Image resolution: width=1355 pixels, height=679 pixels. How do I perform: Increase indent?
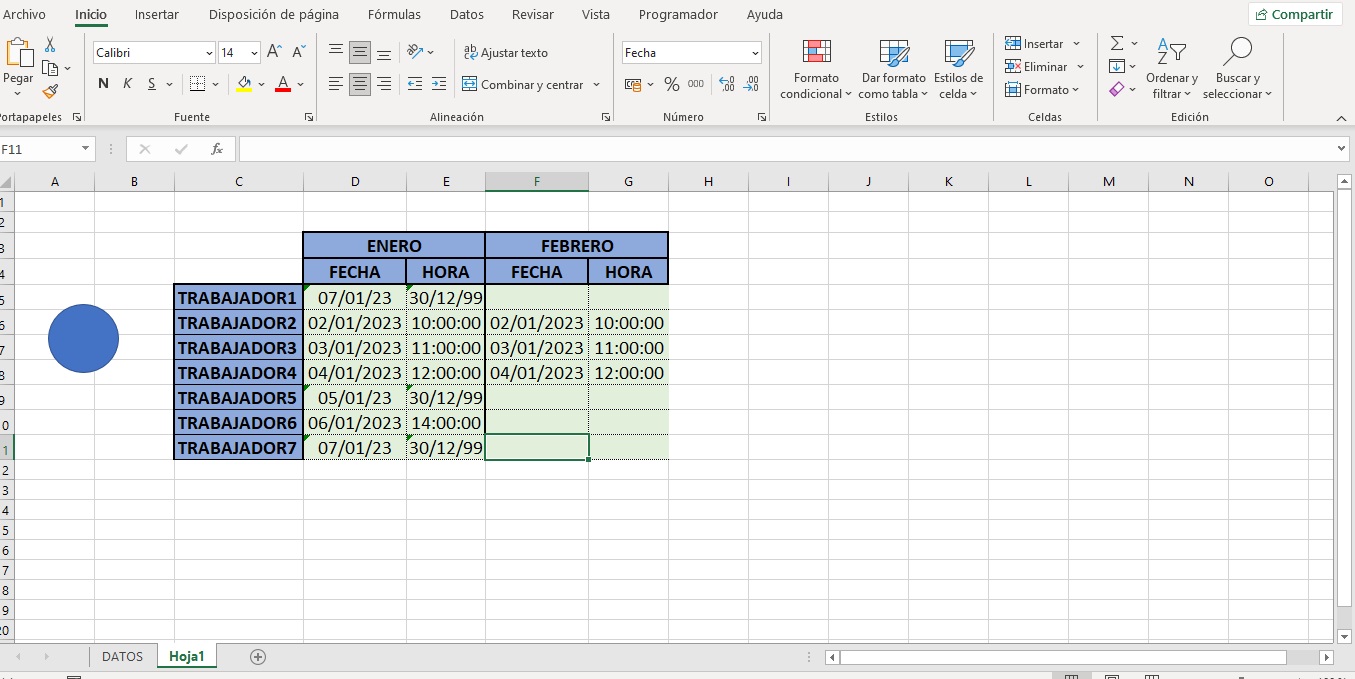(x=440, y=84)
